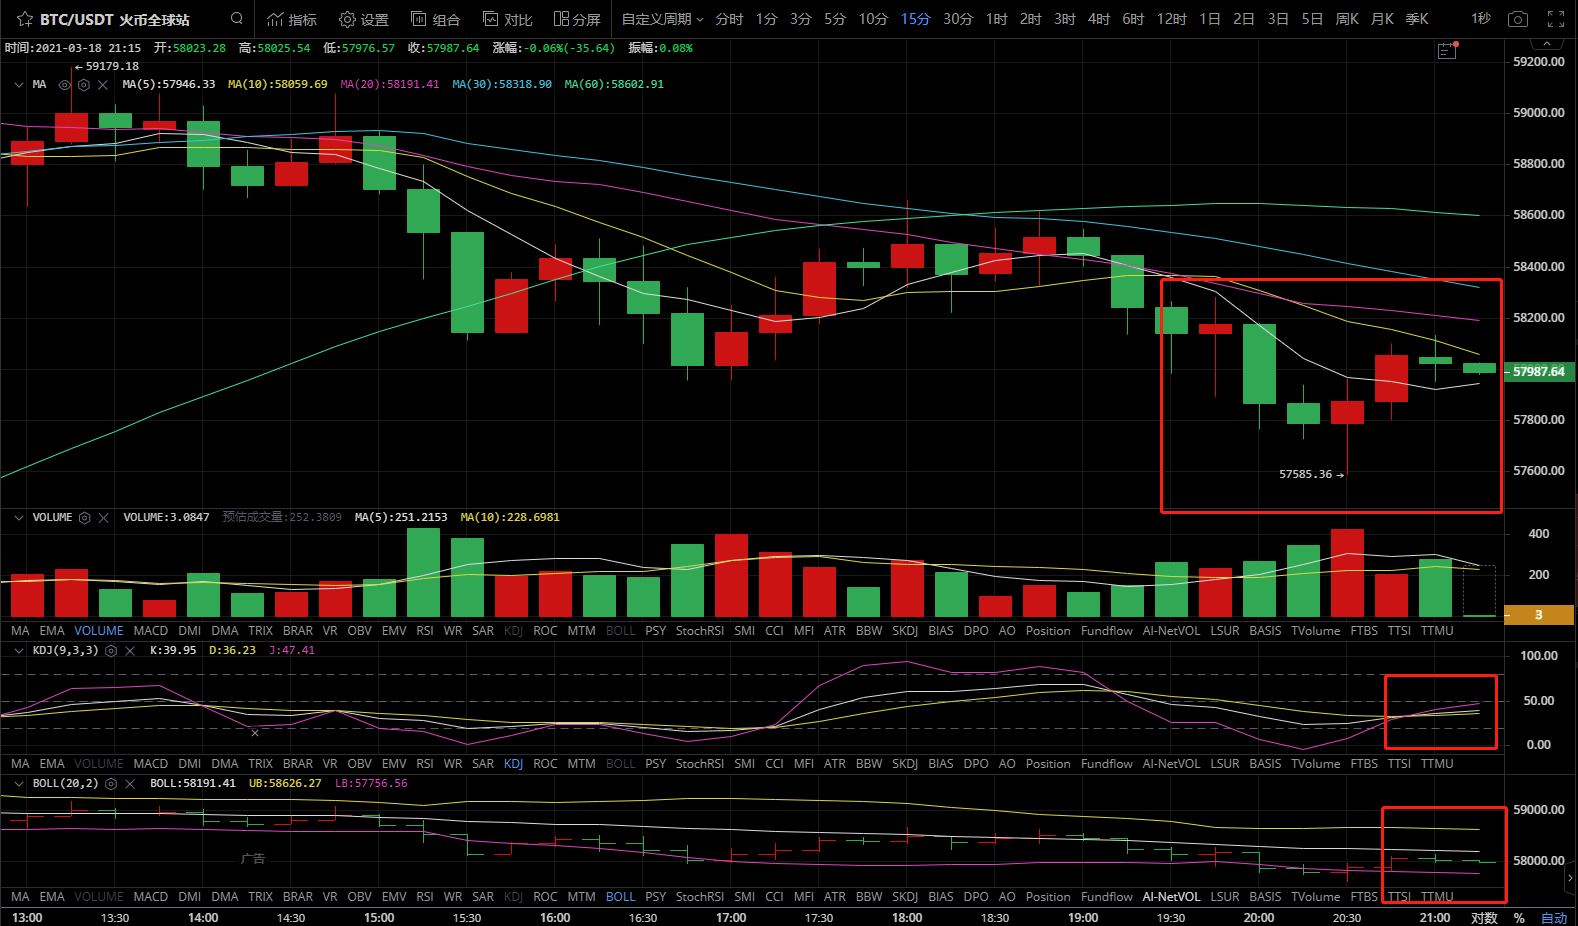This screenshot has width=1578, height=926.
Task: Collapse price axis with top up-arrow tab
Action: coord(1547,45)
